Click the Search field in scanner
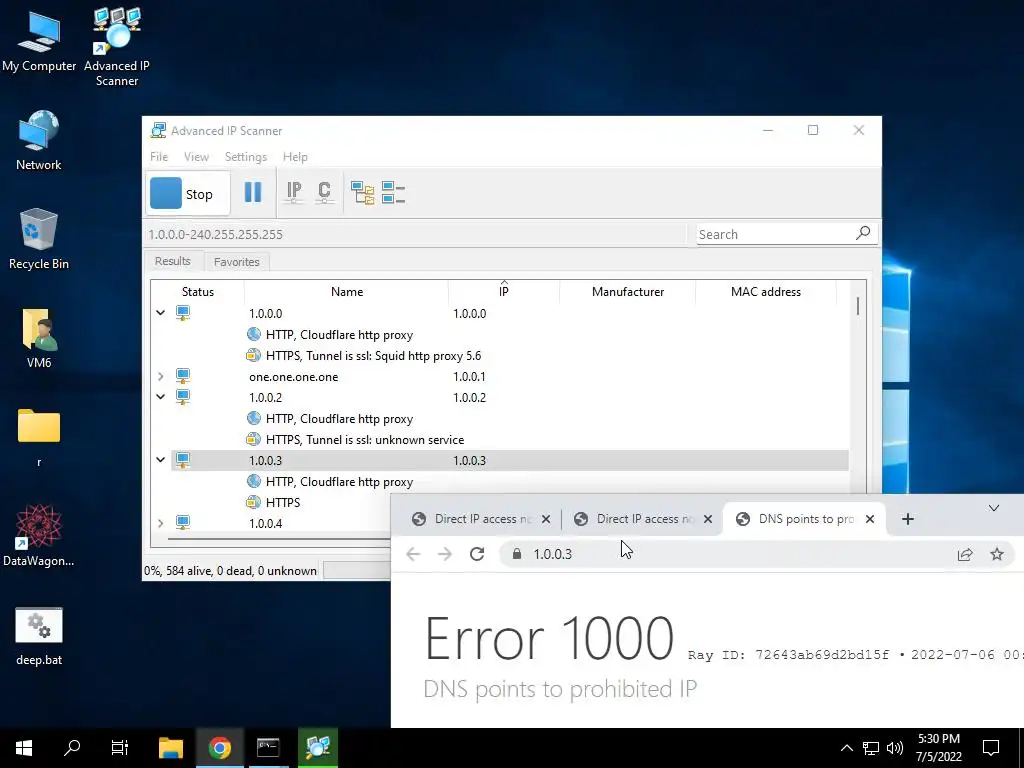 click(x=775, y=234)
